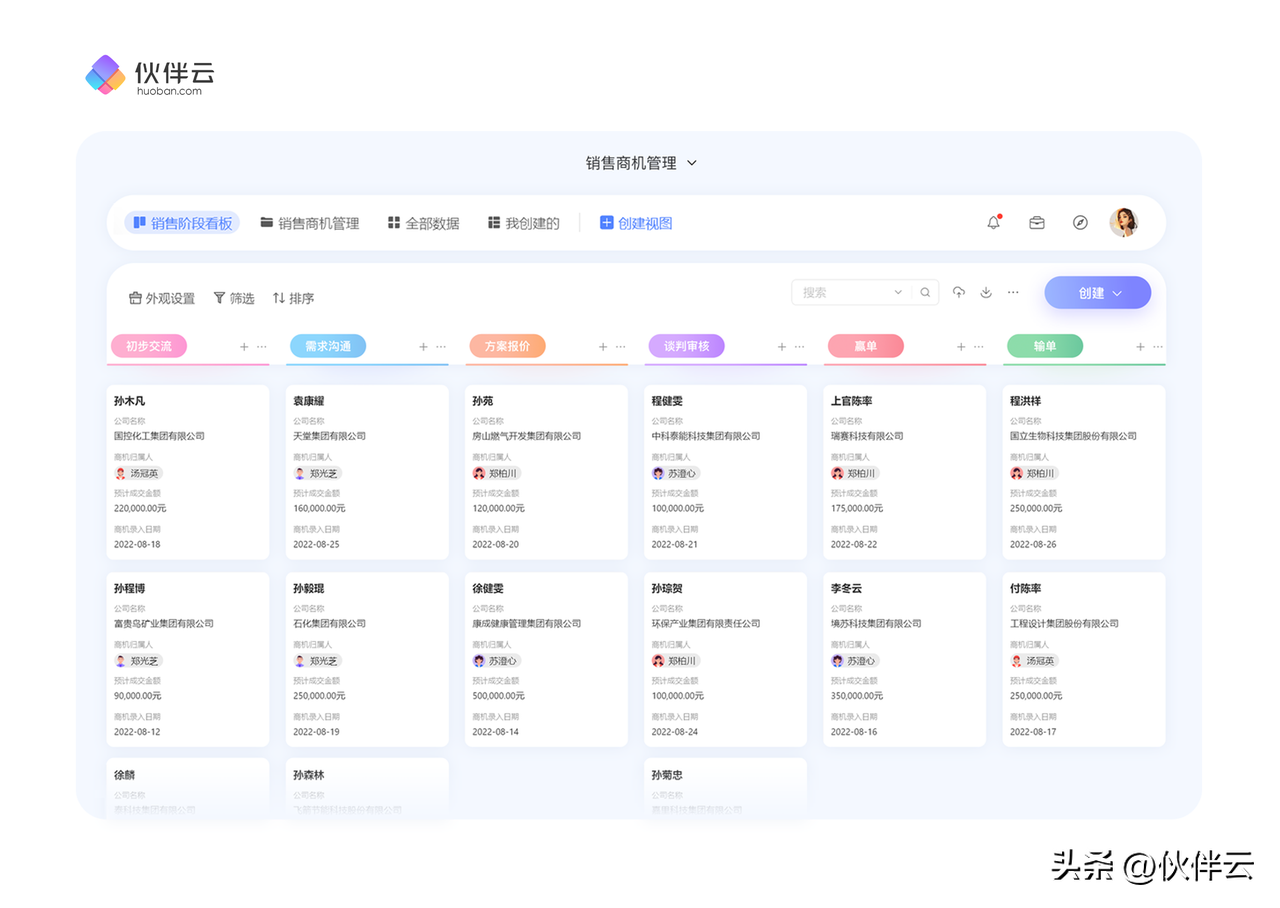Click 创建视图 to add view
1280x908 pixels.
pyautogui.click(x=636, y=223)
